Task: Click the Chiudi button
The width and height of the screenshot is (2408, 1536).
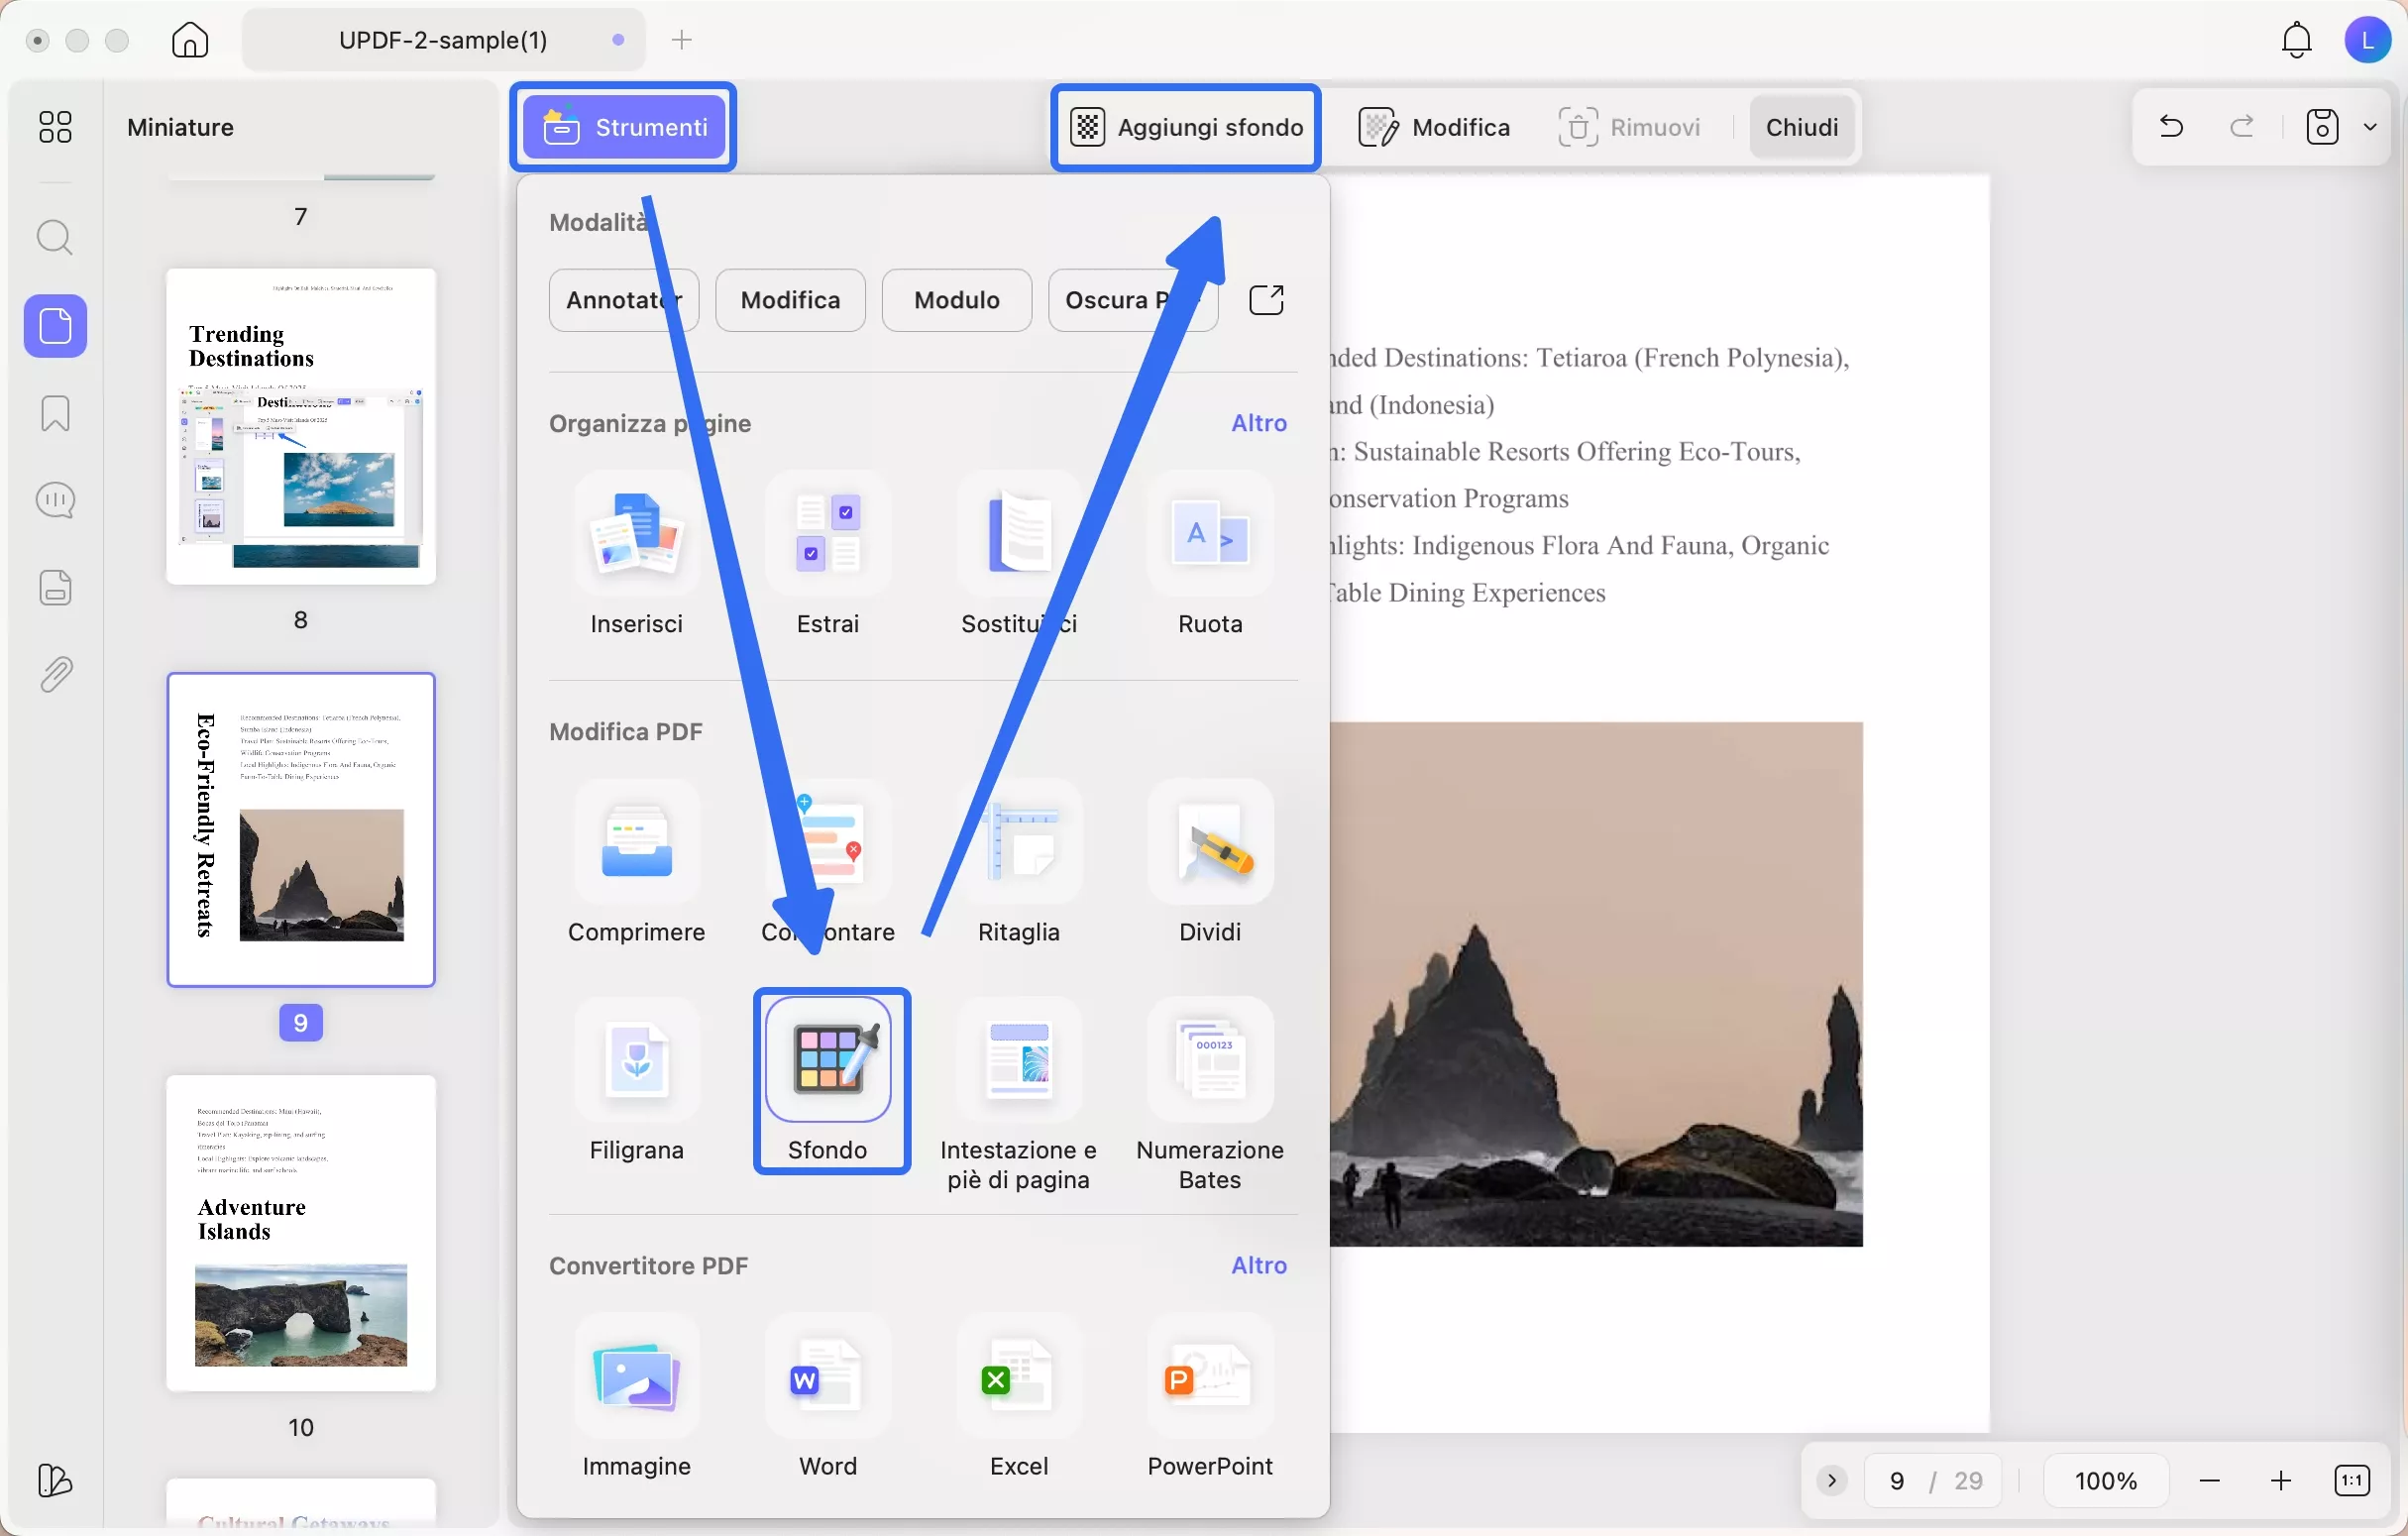Action: pos(1801,127)
